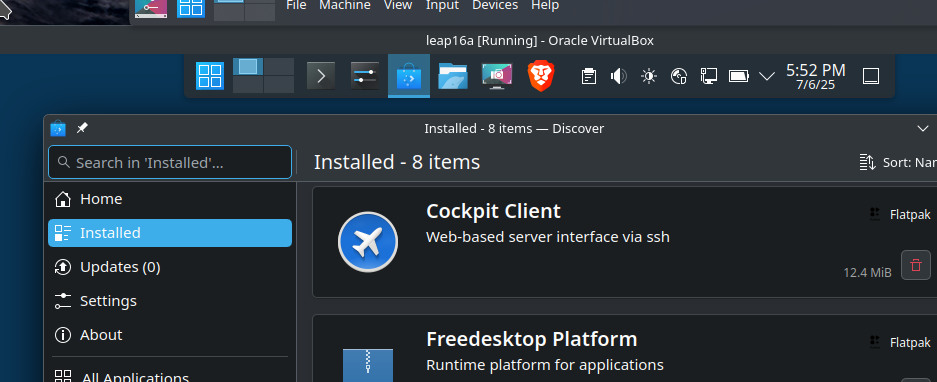This screenshot has height=382, width=937.
Task: Open Dolphin file manager from panel
Action: point(452,76)
